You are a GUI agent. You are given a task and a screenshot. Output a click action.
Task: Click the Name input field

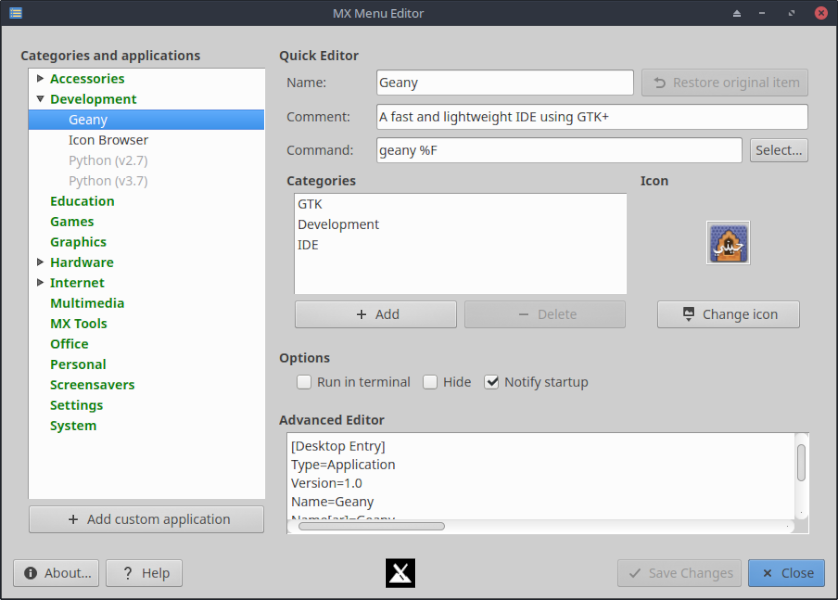tap(505, 83)
